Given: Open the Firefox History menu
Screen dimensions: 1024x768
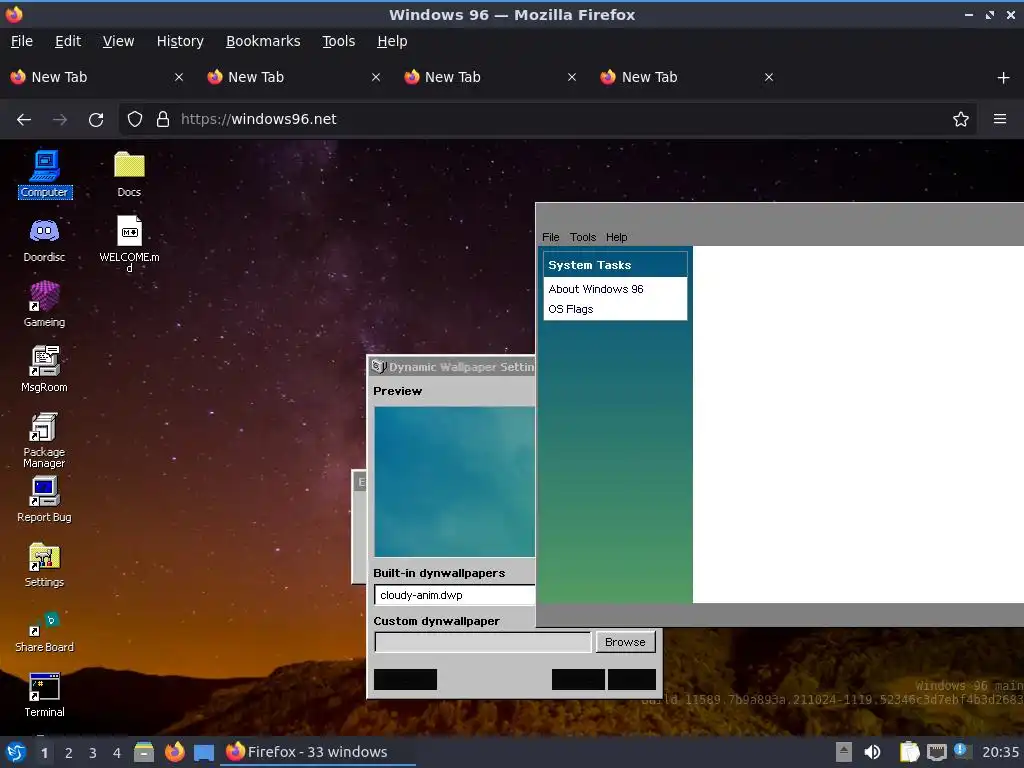Looking at the screenshot, I should click(180, 41).
